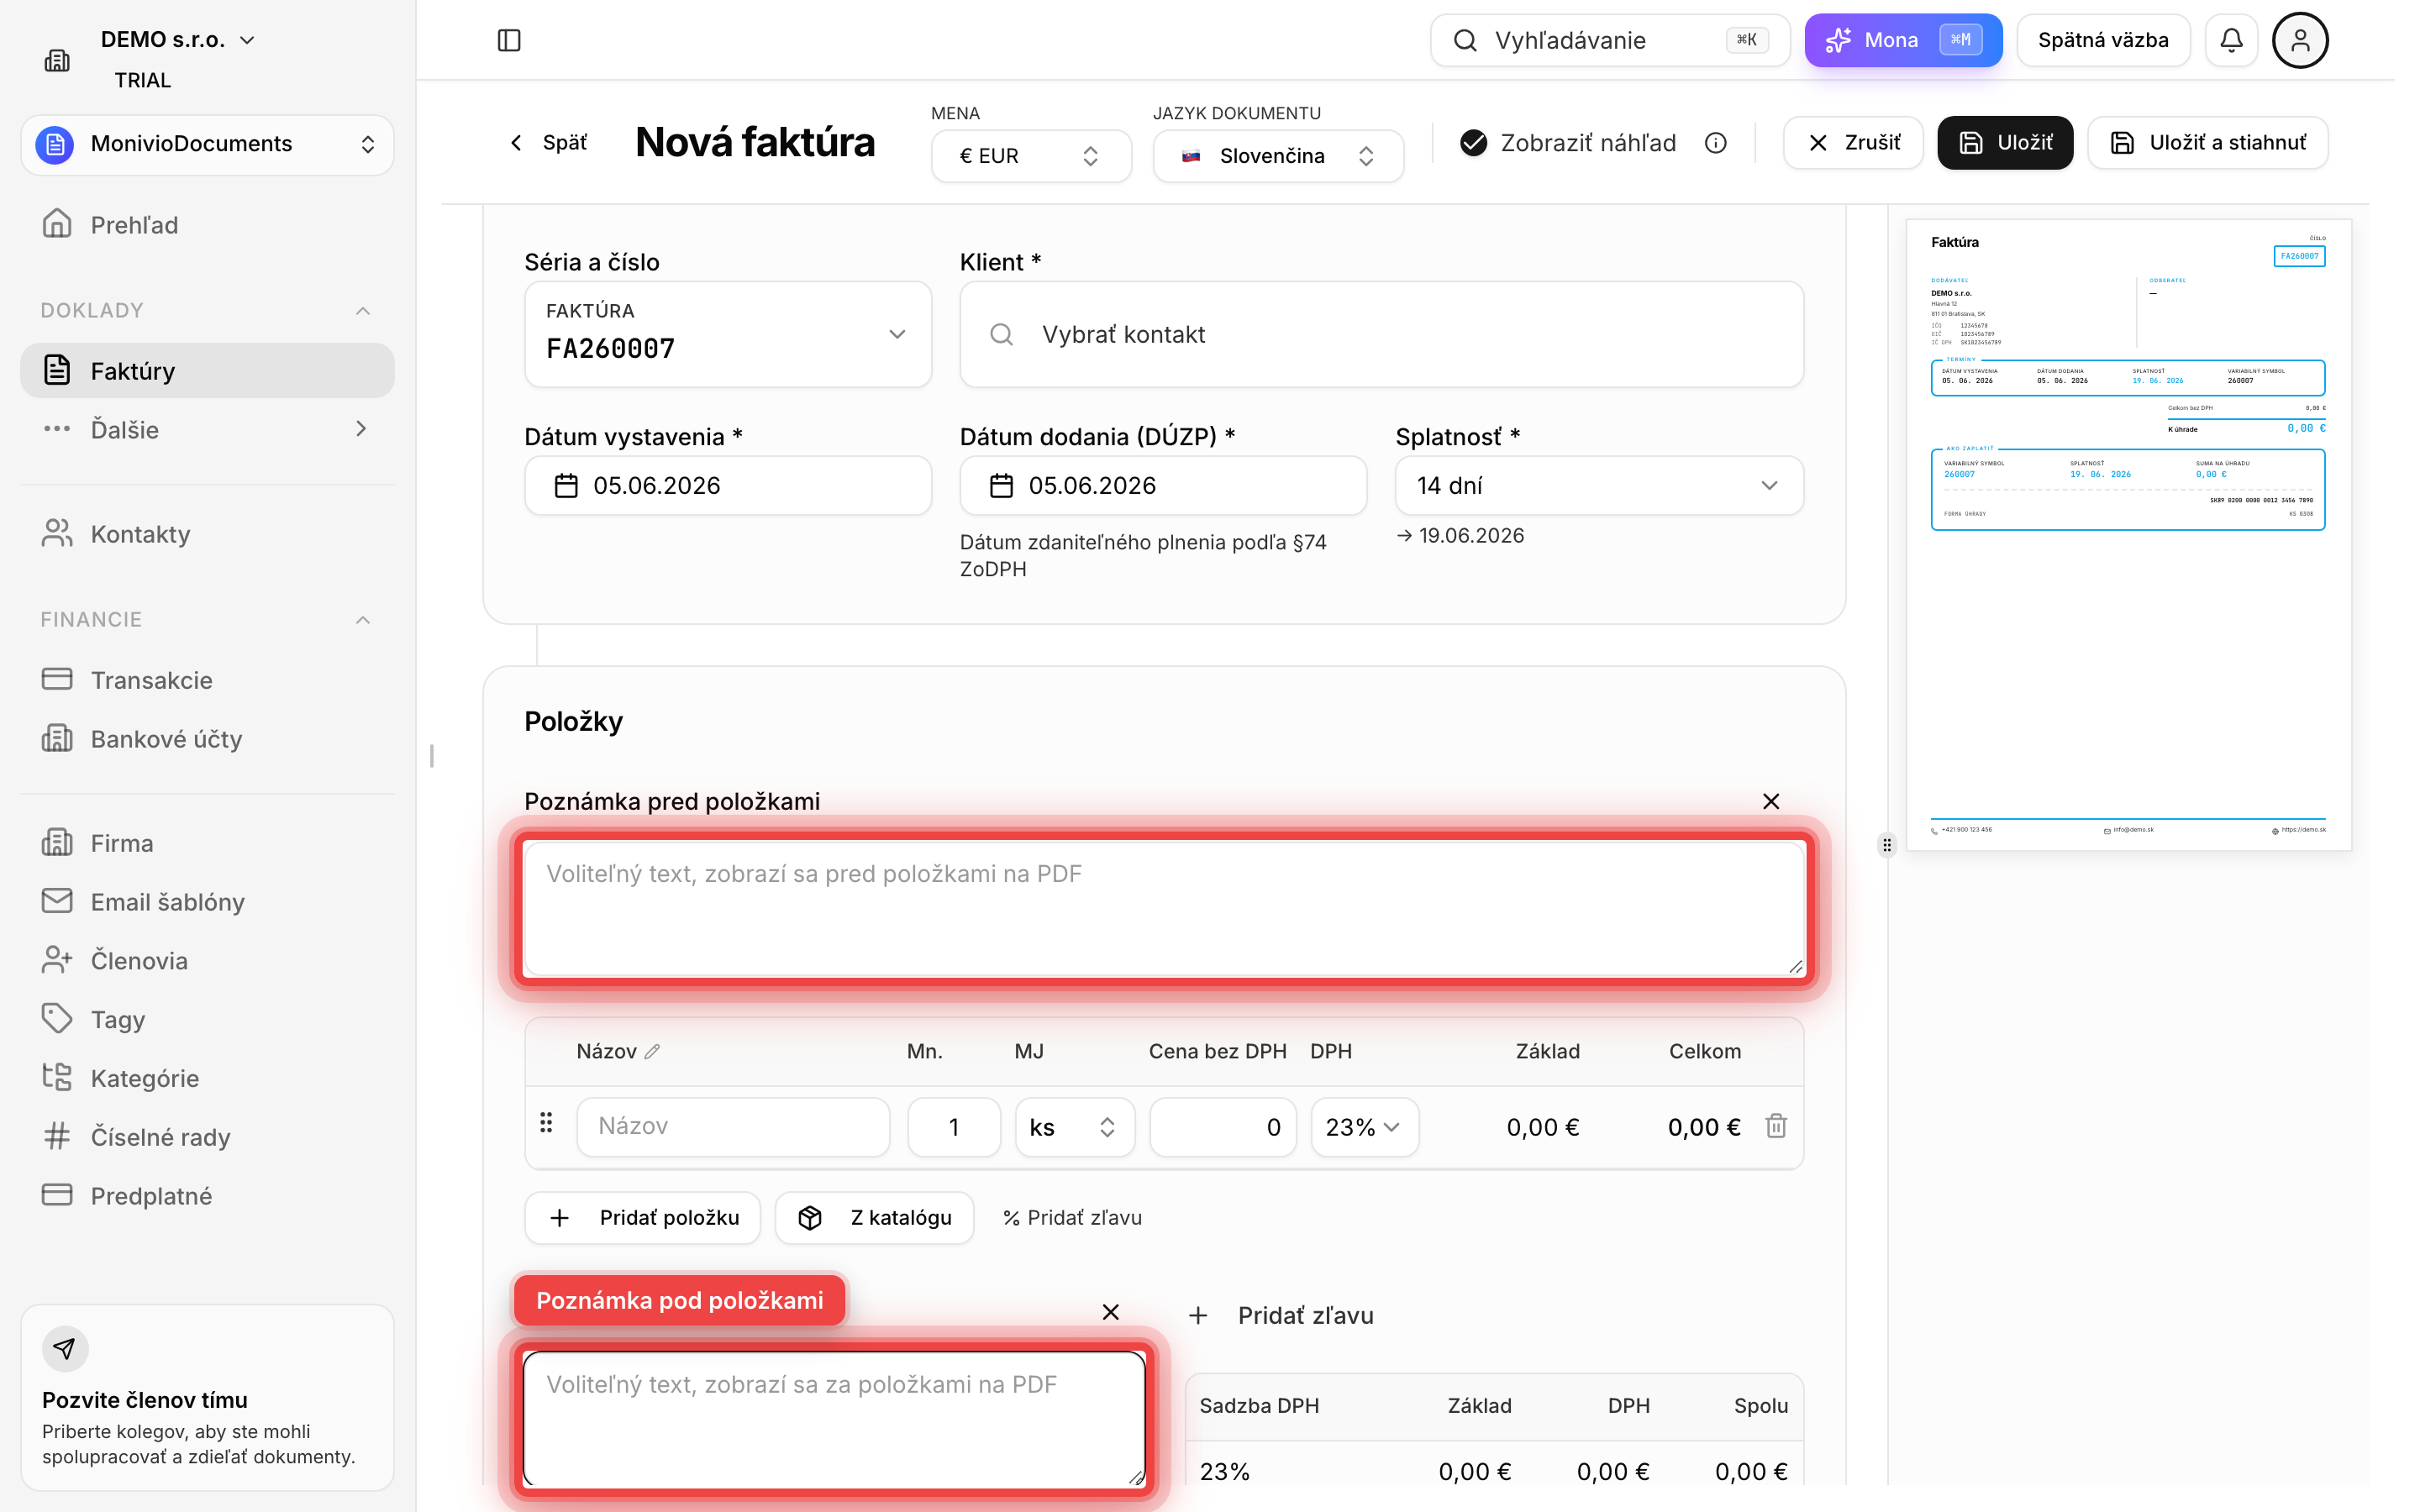Click the invoice PDF preview thumbnail

(x=2128, y=535)
